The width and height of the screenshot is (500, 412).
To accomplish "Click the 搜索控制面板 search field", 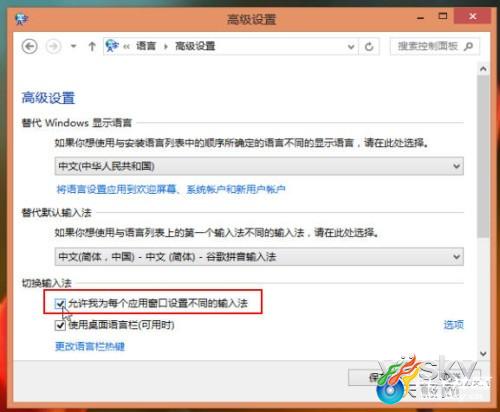I will pyautogui.click(x=428, y=46).
